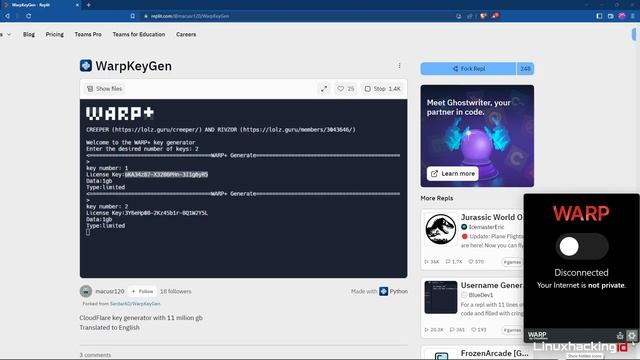Toggle the browser sidebar icon
640x360 pixels.
point(599,16)
